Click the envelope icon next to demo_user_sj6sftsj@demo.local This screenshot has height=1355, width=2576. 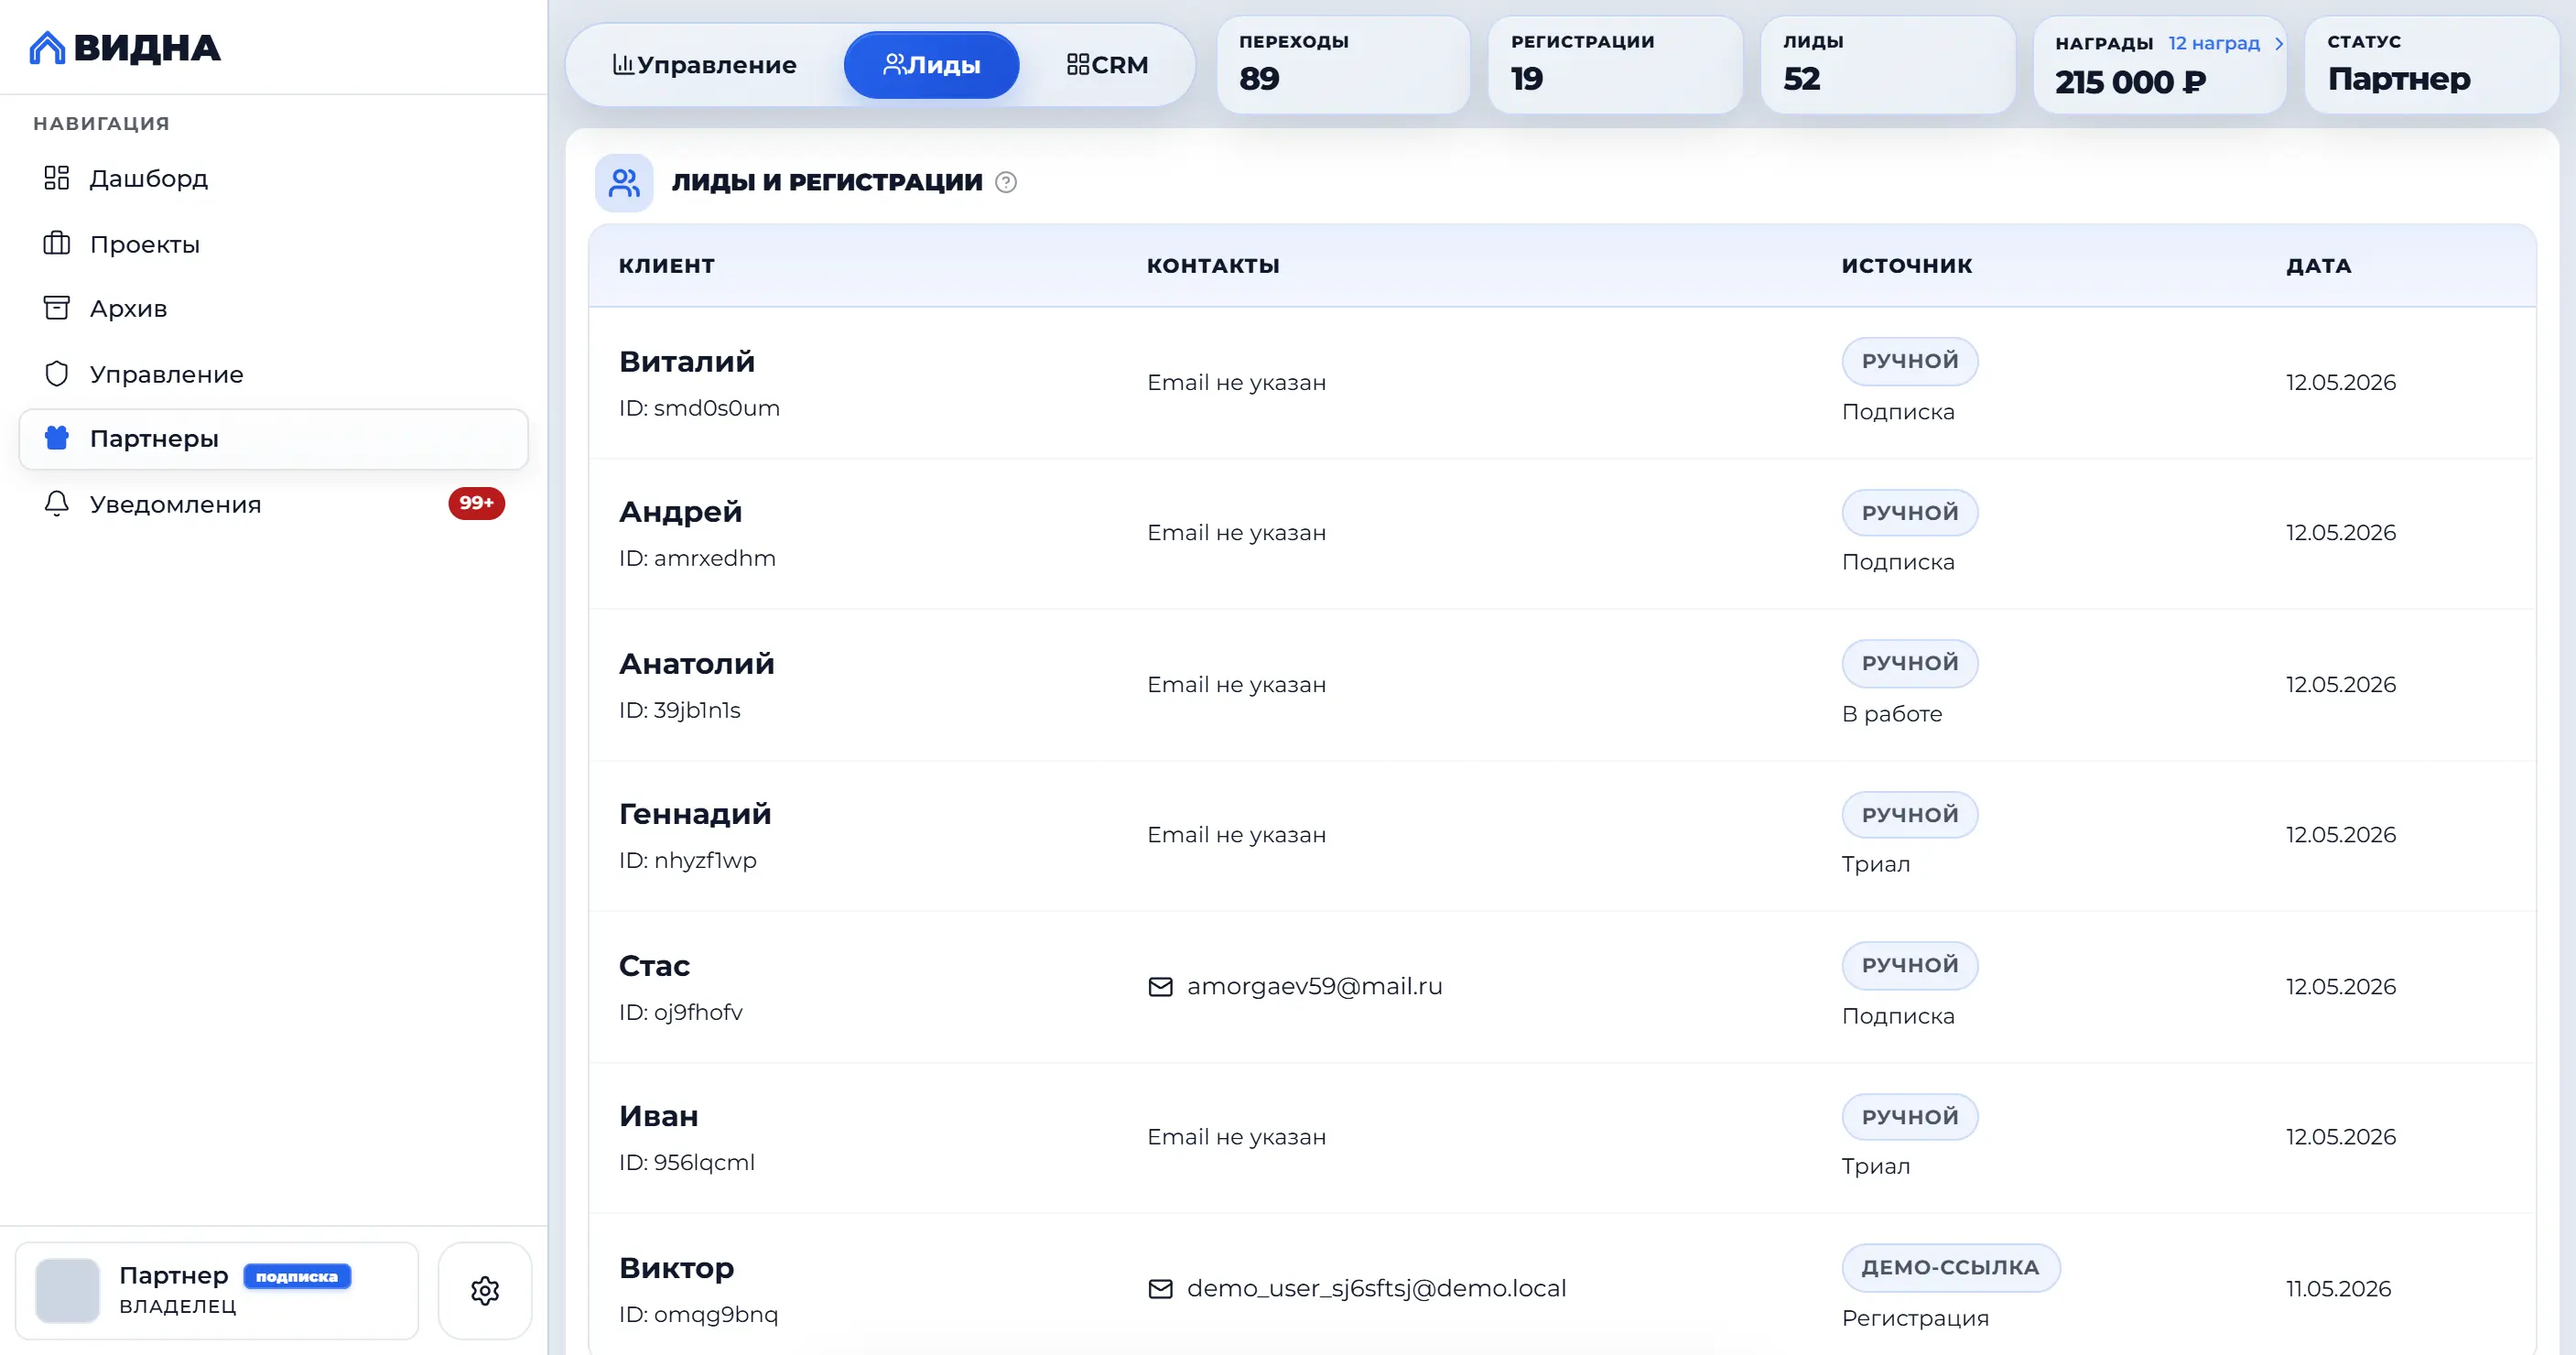(x=1160, y=1289)
